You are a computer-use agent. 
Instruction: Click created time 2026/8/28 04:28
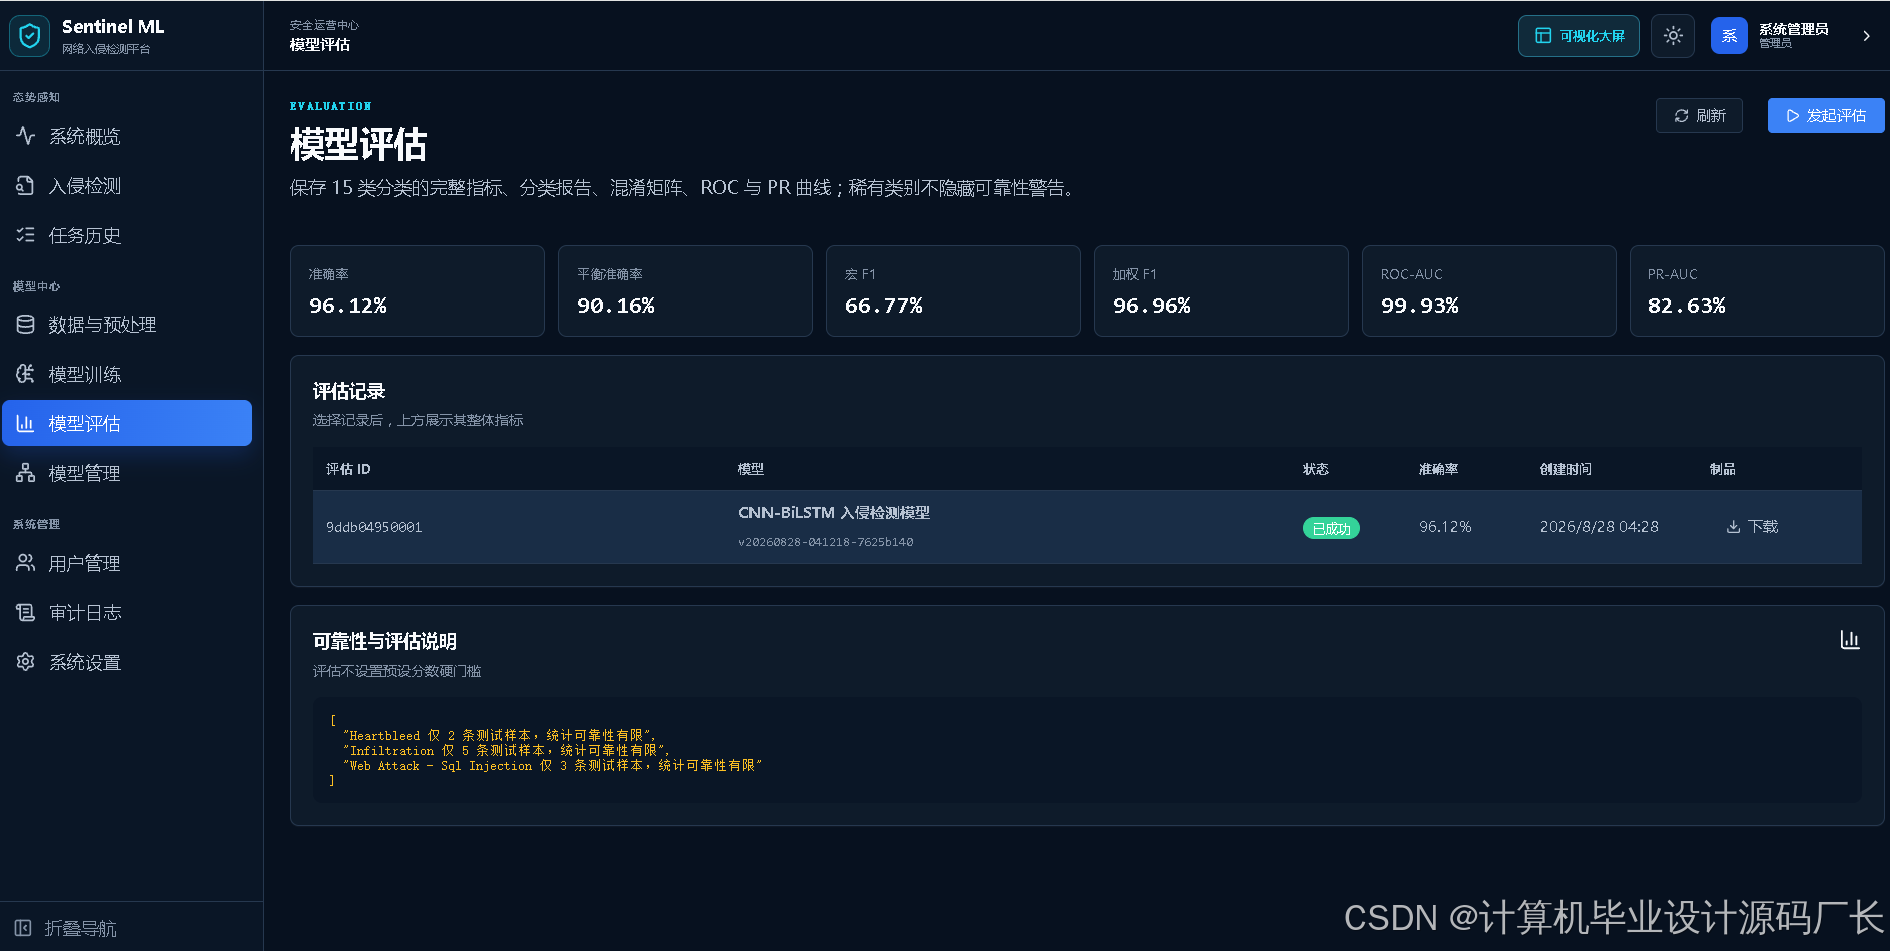click(1599, 527)
